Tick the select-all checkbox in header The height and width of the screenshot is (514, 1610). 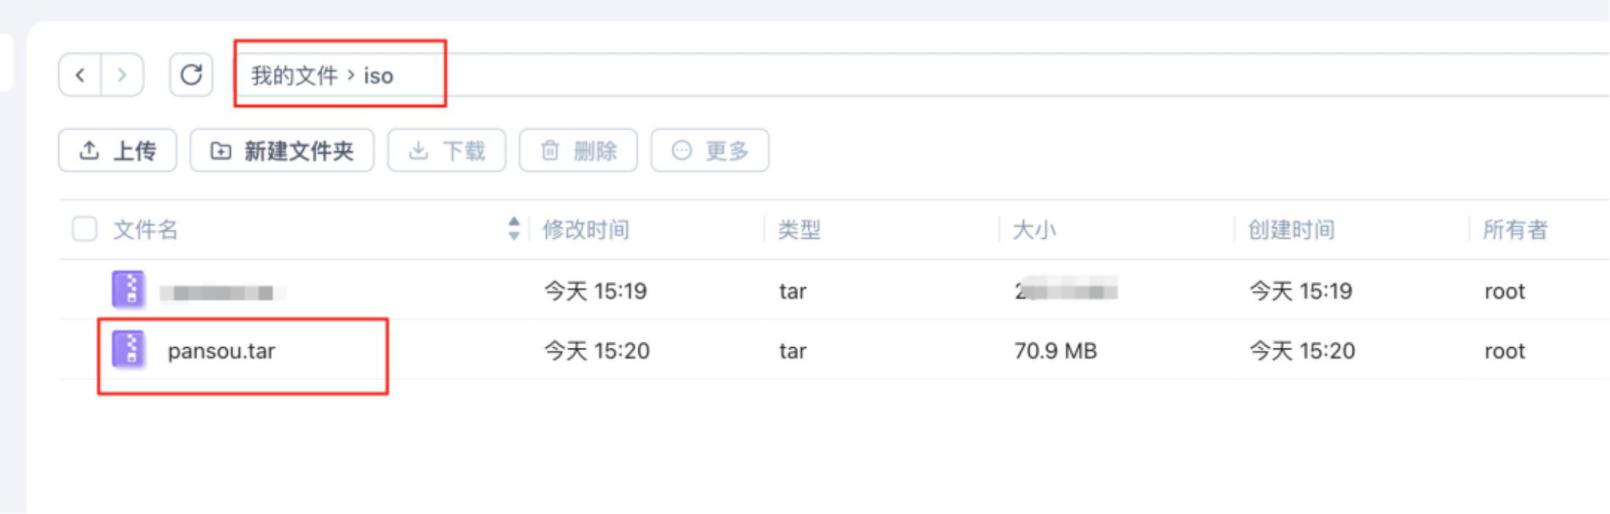click(85, 229)
